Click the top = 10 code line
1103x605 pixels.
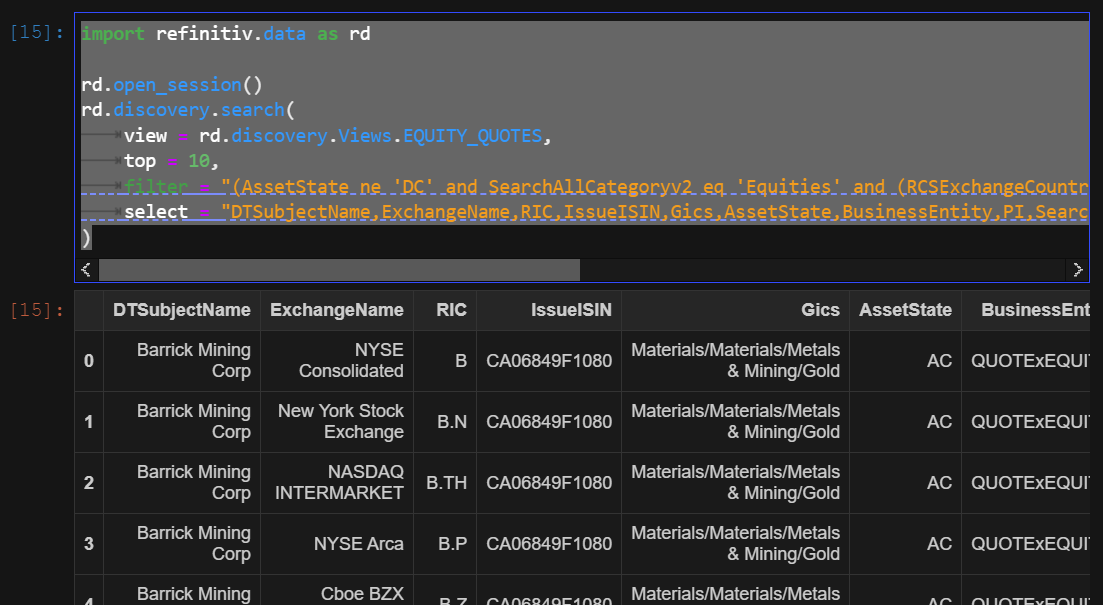tap(172, 161)
